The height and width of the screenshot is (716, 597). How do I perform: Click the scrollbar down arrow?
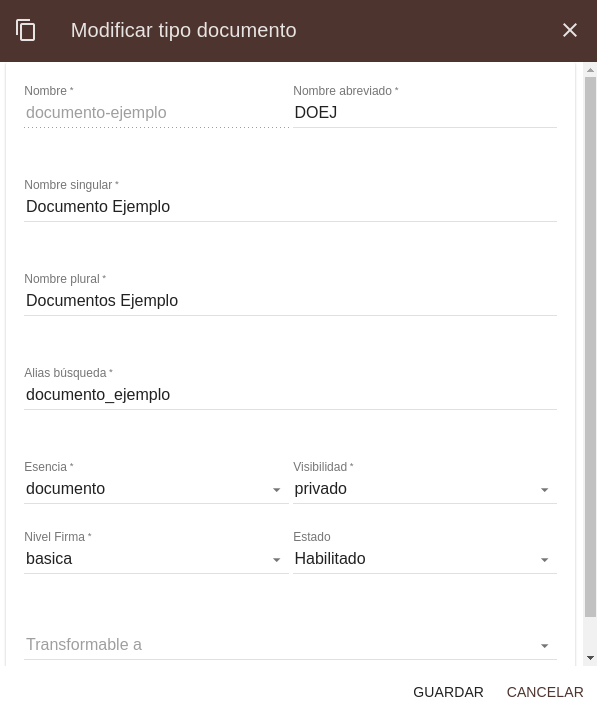590,658
